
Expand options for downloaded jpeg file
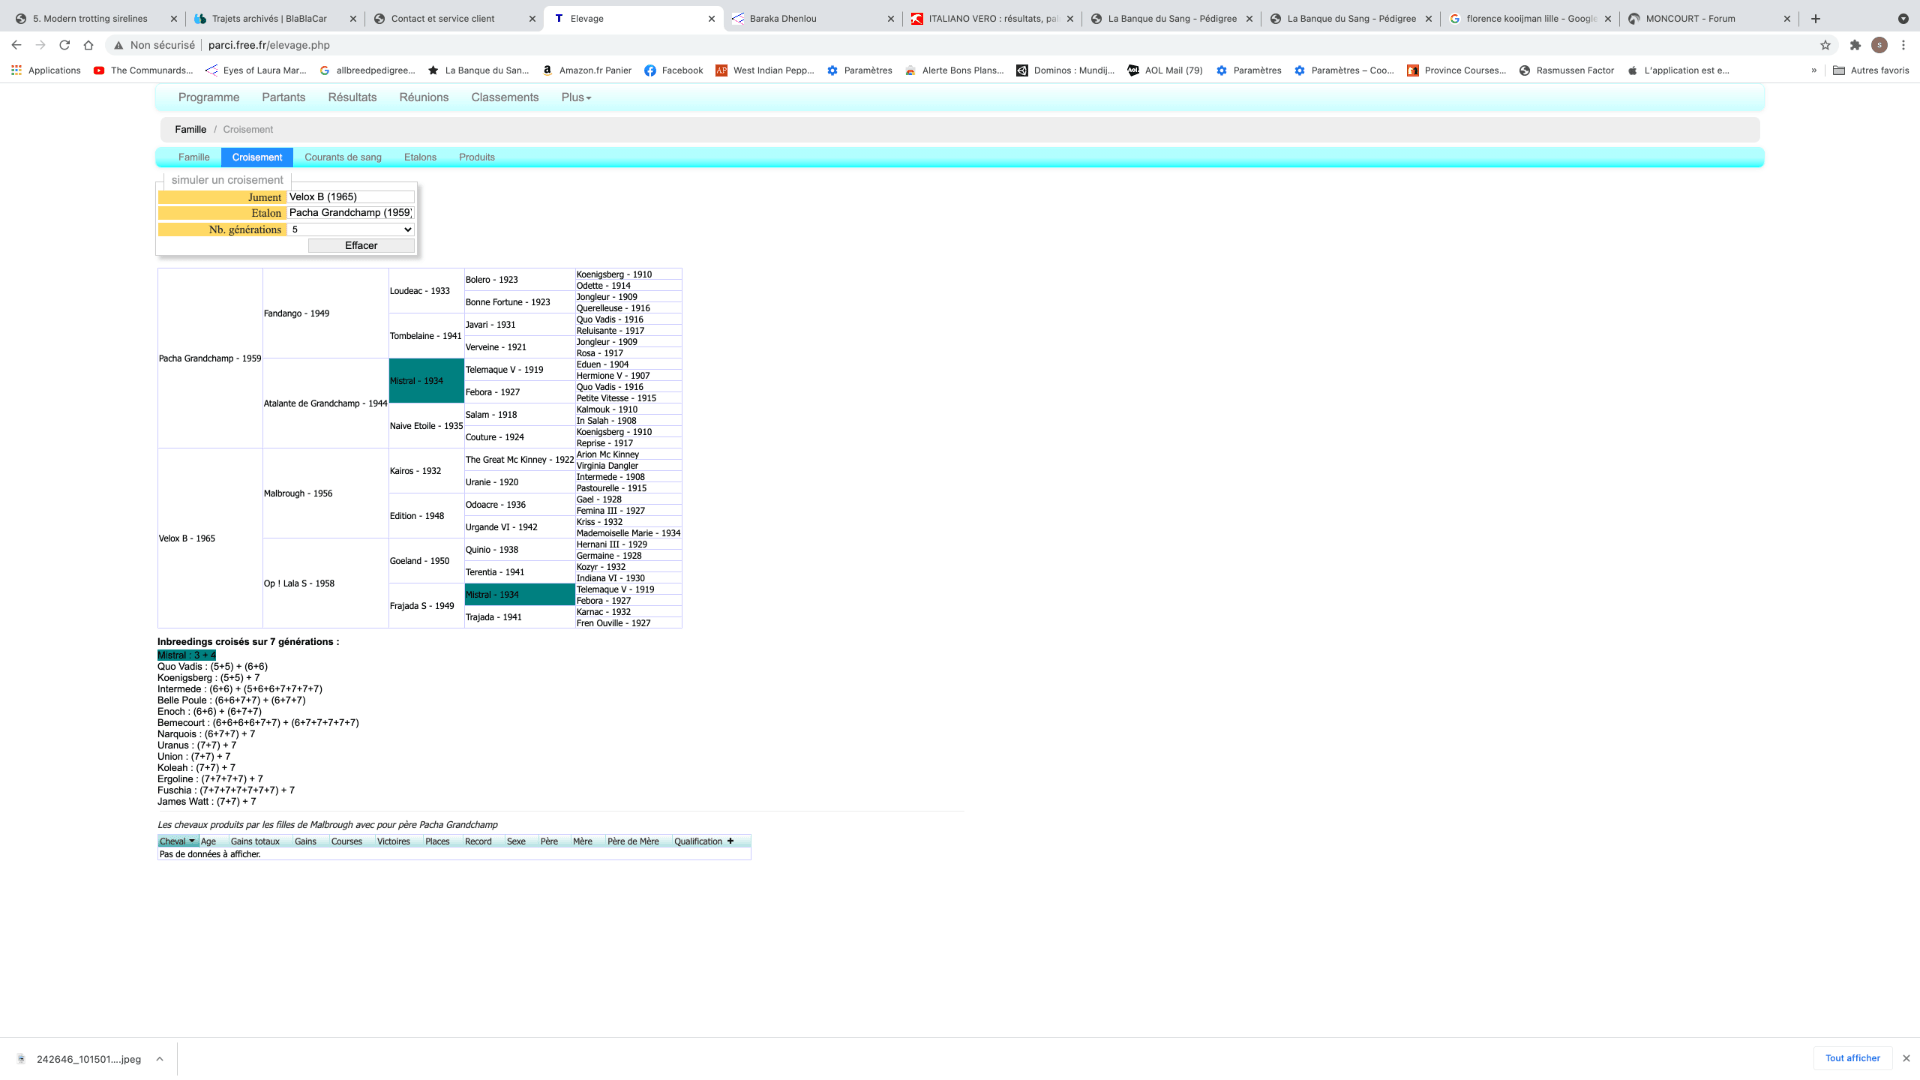[x=159, y=1059]
